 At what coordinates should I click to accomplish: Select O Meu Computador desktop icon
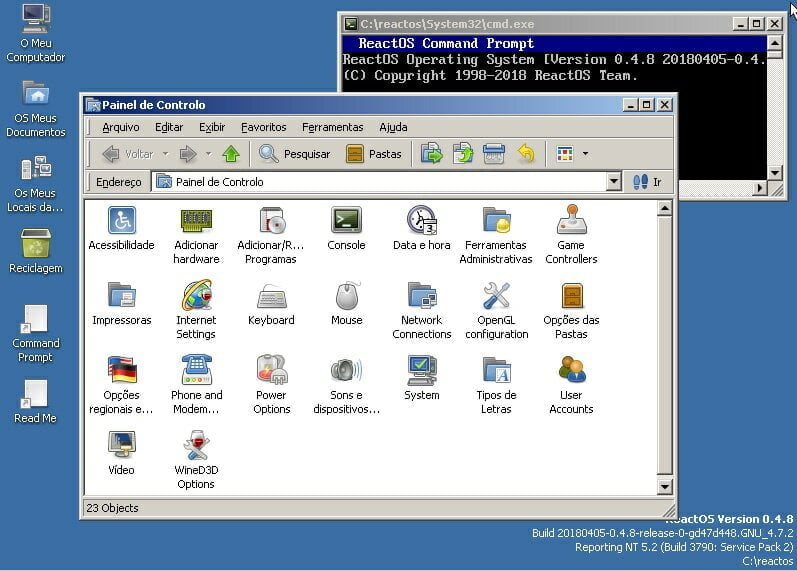tap(36, 34)
